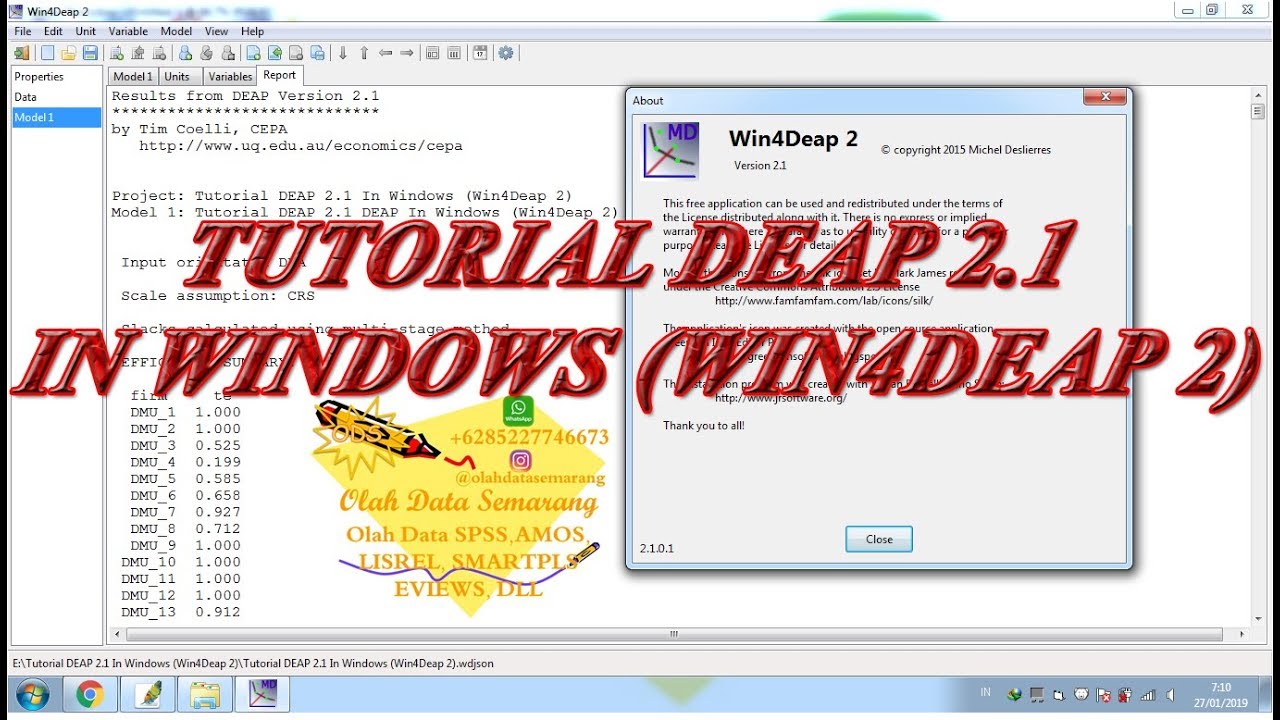
Task: Open the View menu
Action: (x=217, y=31)
